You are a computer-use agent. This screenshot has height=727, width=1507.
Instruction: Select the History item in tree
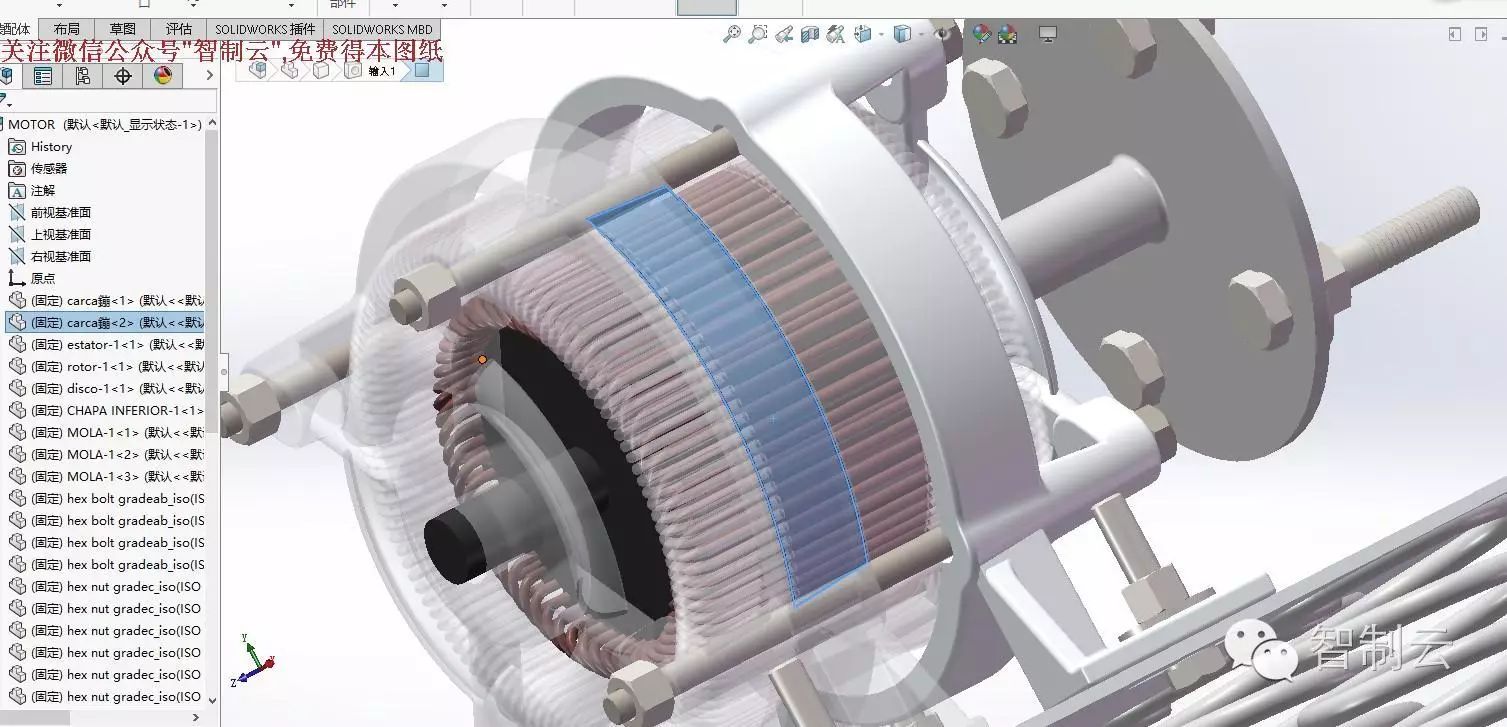click(x=51, y=147)
